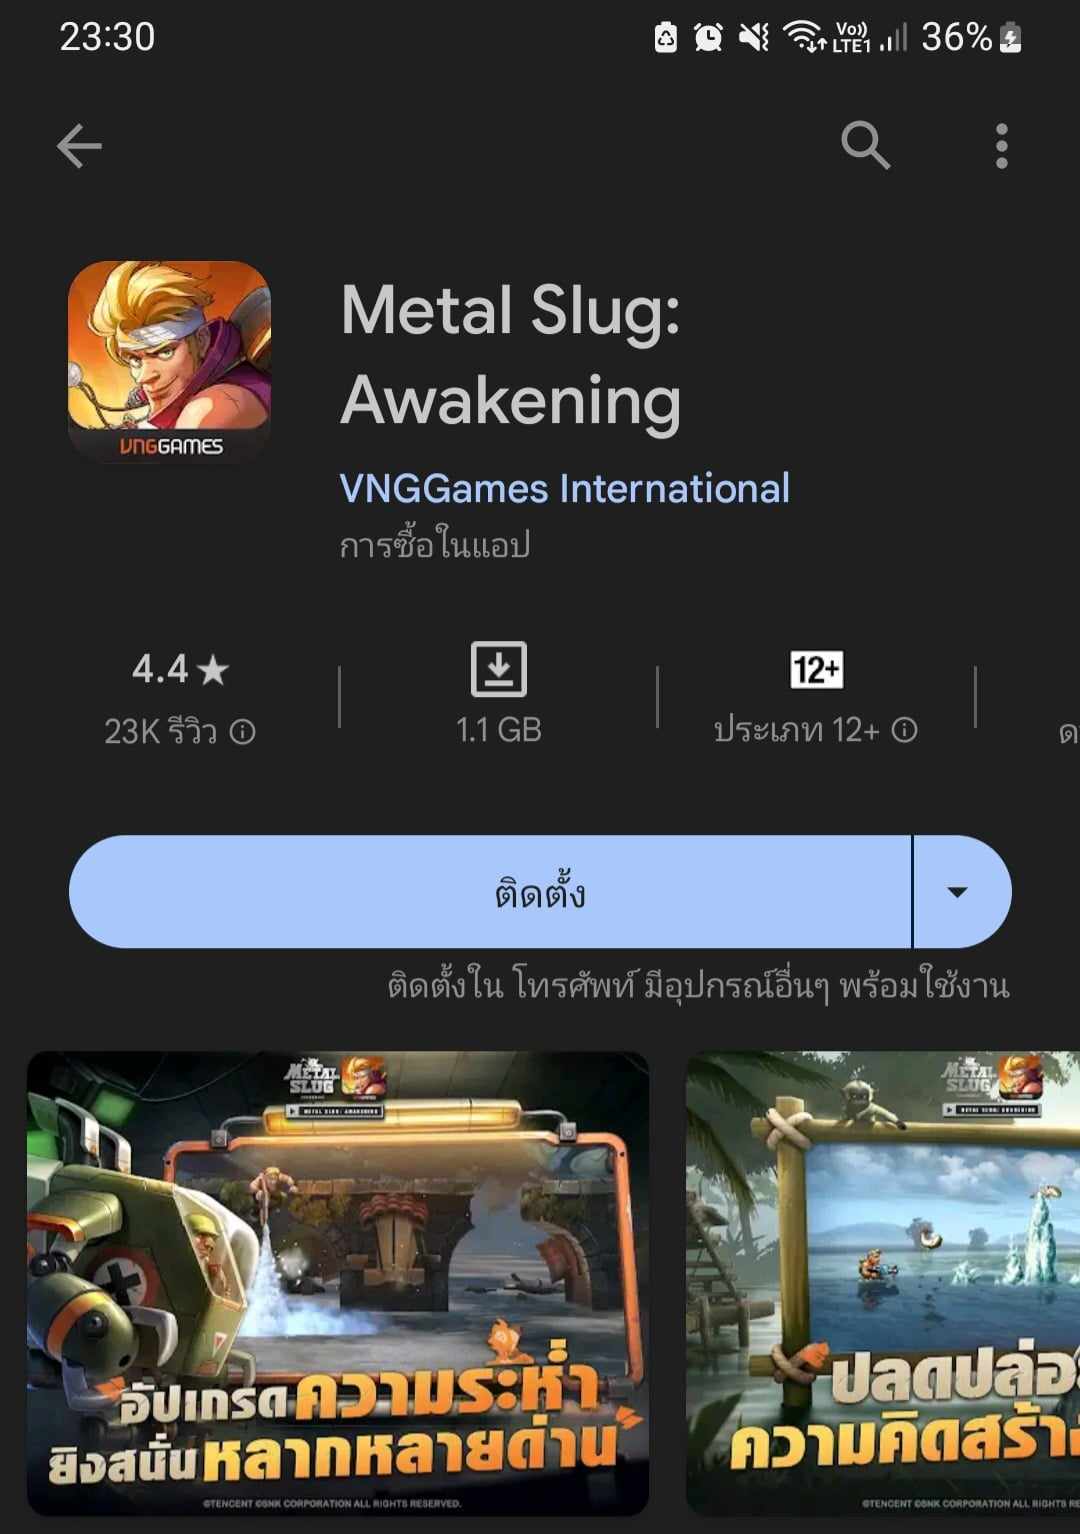Tap the alarm clock status icon
Image resolution: width=1080 pixels, height=1534 pixels.
tap(708, 38)
